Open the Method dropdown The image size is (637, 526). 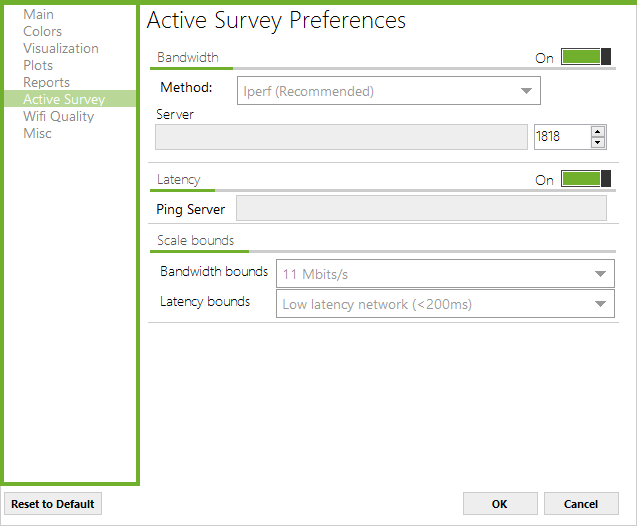click(389, 91)
